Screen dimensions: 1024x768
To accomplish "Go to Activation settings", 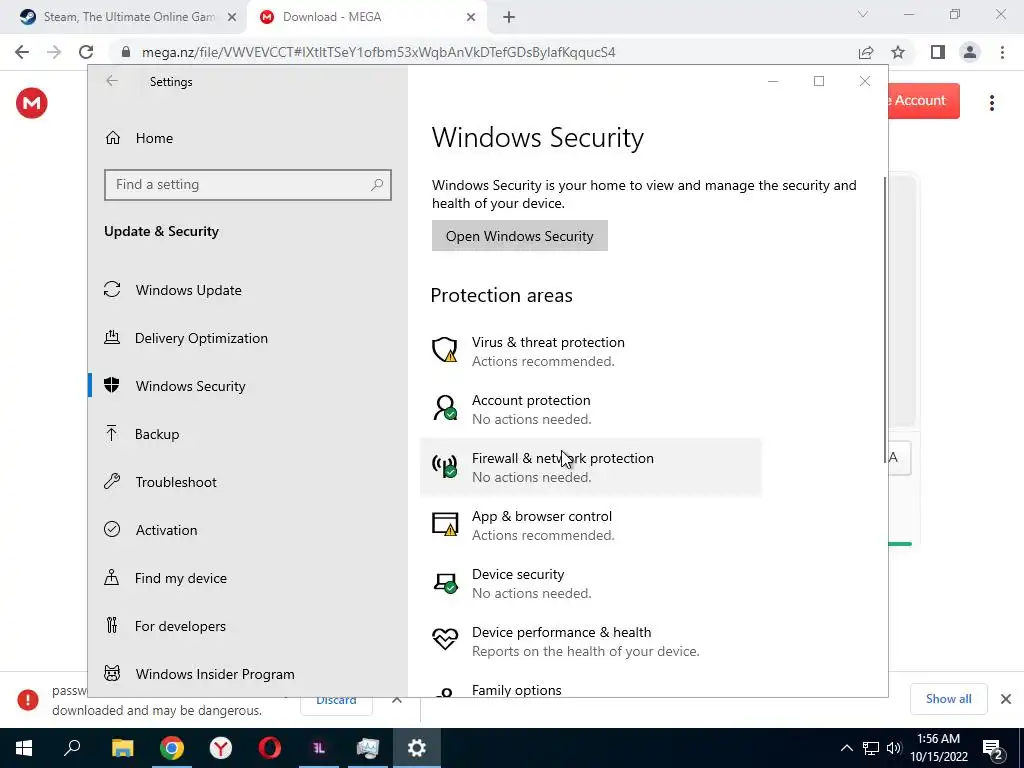I will [x=166, y=530].
